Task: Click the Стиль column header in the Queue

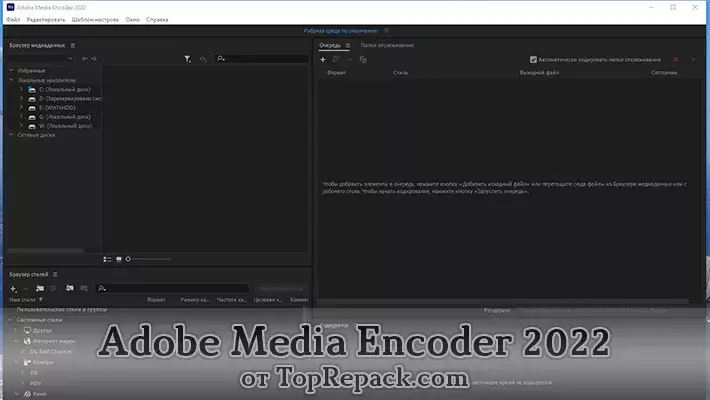Action: (400, 72)
